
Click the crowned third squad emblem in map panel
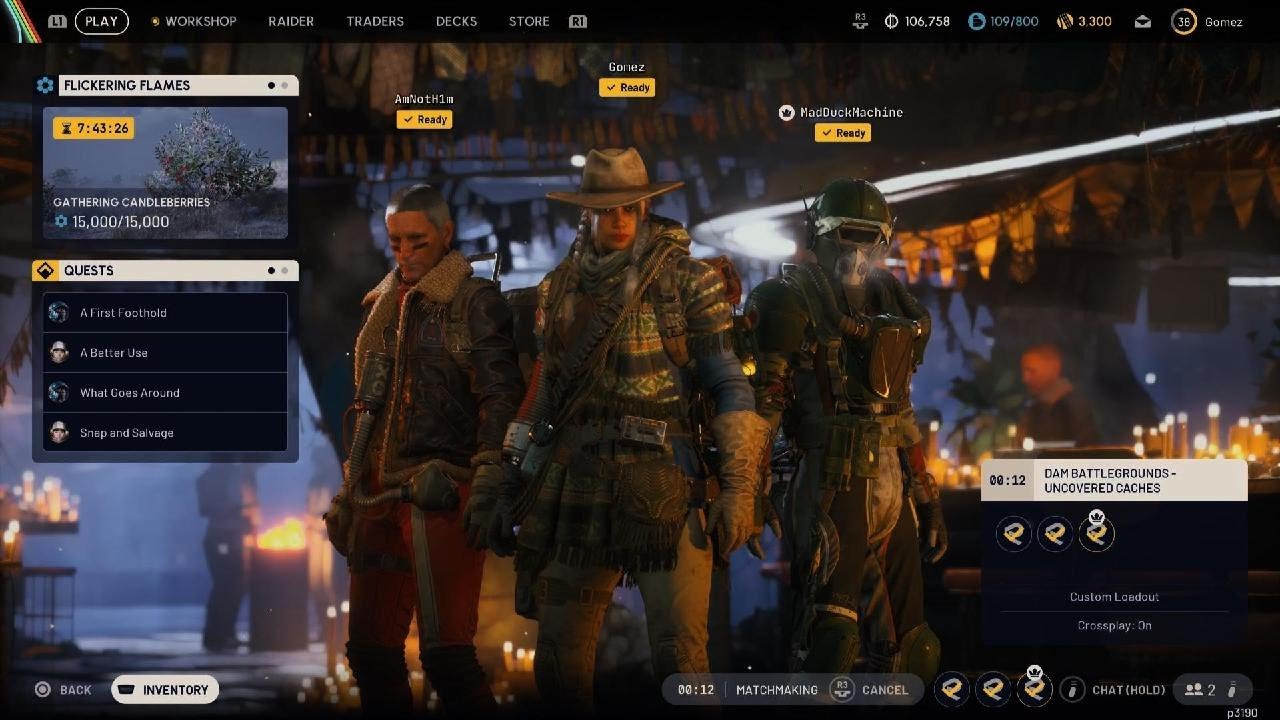(x=1096, y=533)
